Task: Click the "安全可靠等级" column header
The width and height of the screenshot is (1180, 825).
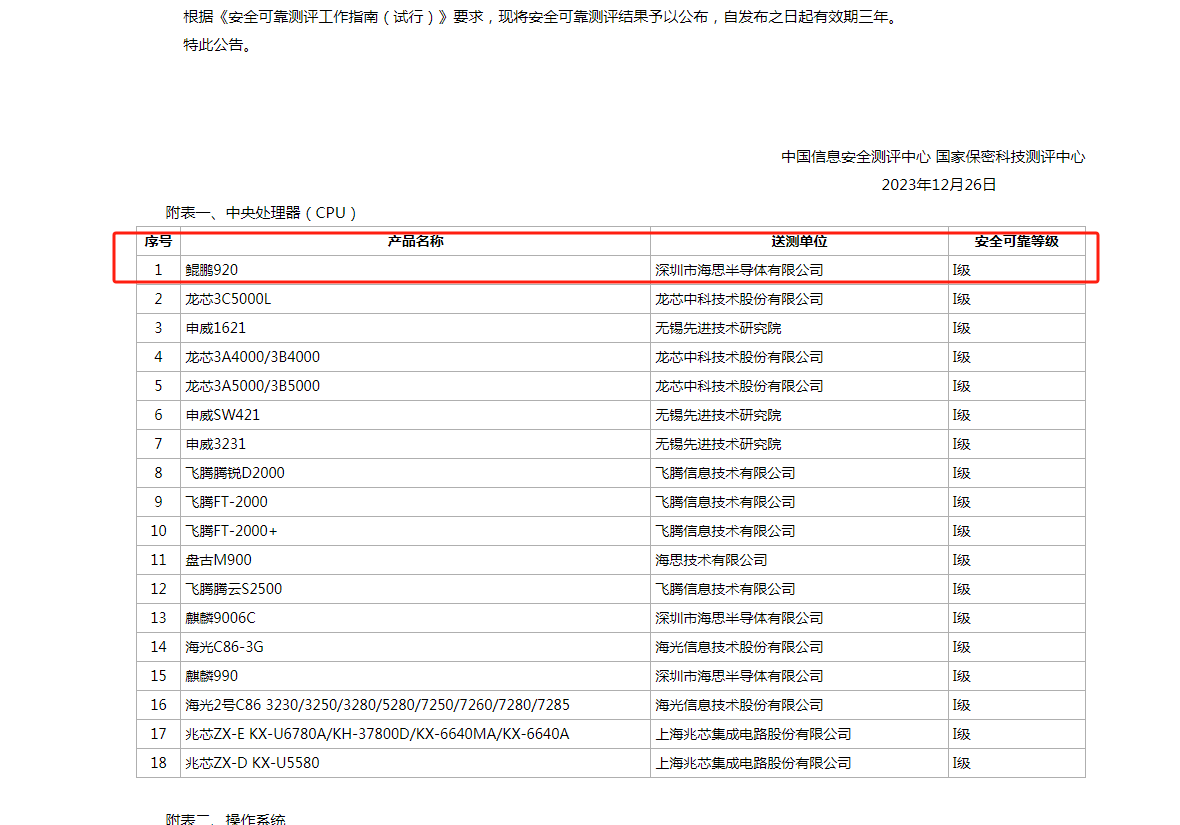Action: [1017, 242]
